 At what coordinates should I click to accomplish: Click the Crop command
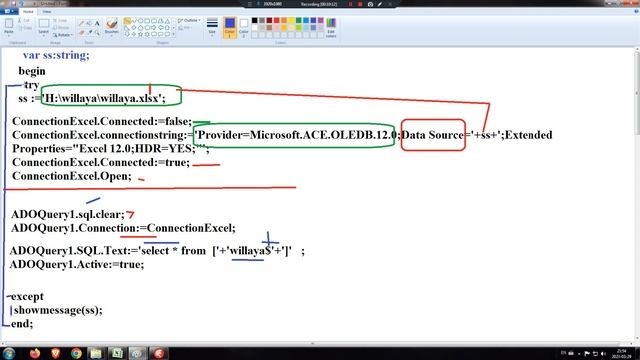[x=60, y=20]
